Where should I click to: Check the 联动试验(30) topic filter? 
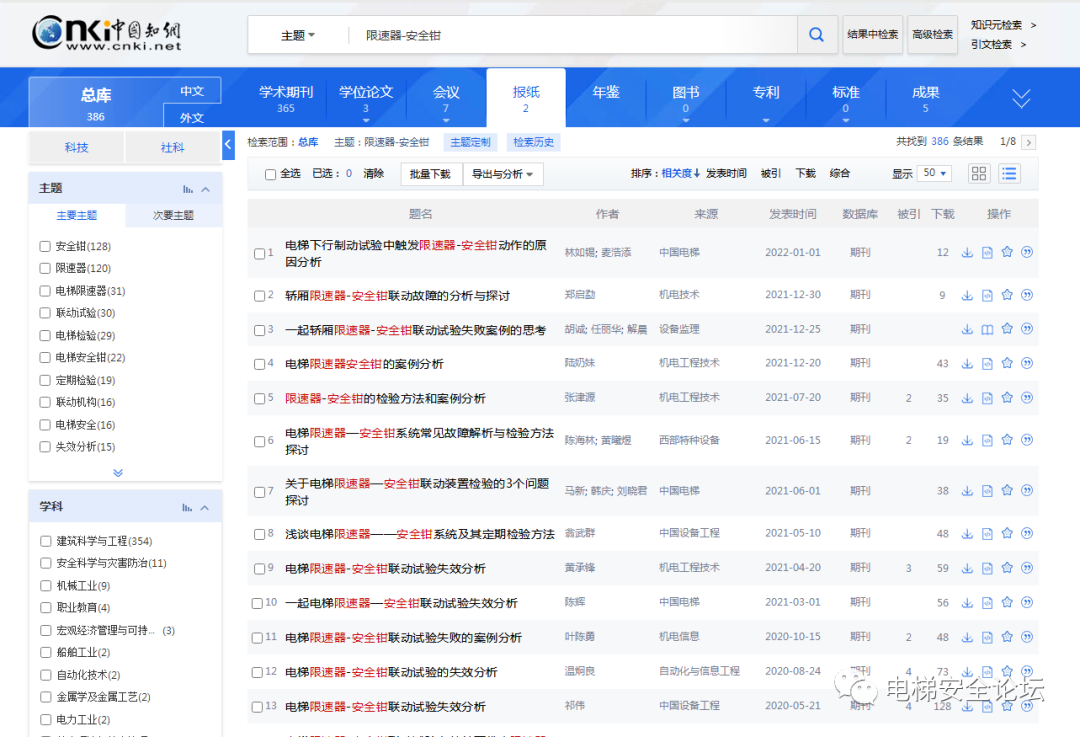pos(45,313)
